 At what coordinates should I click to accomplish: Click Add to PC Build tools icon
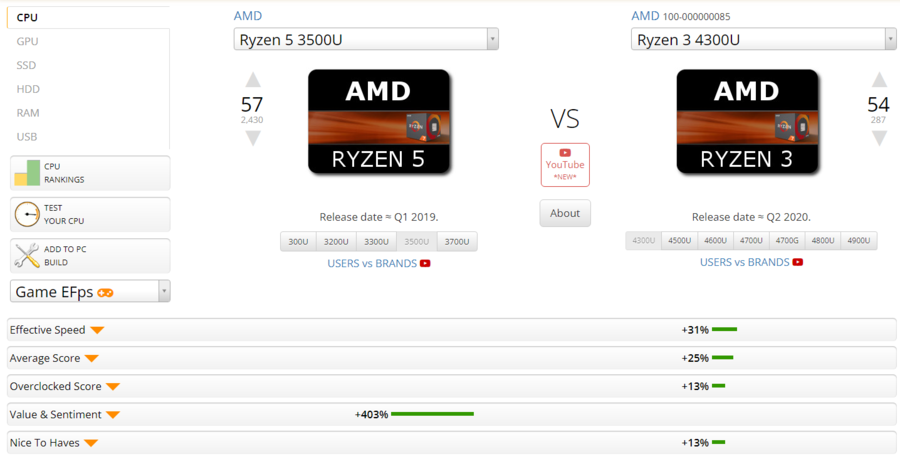(27, 255)
